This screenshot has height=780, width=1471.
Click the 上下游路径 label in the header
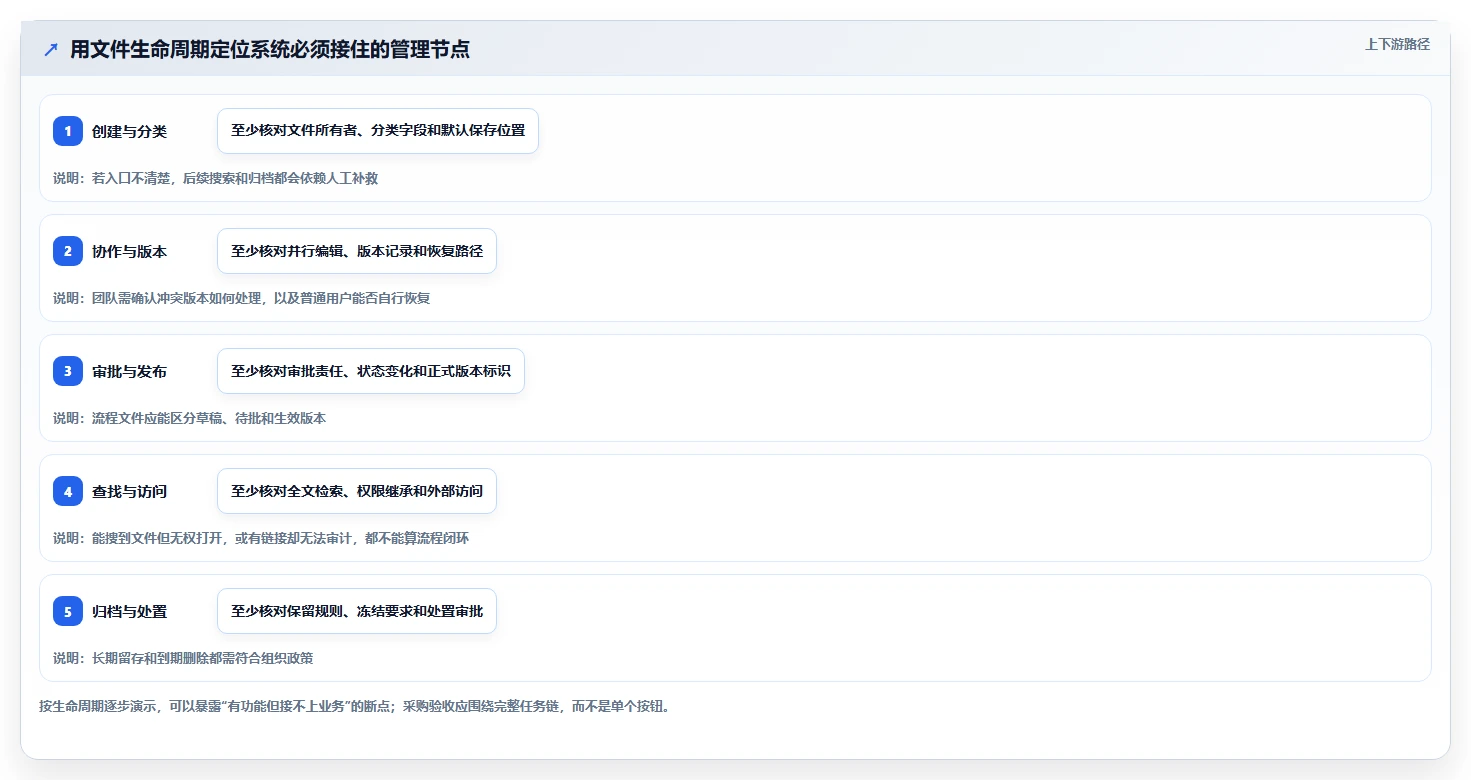tap(1397, 44)
